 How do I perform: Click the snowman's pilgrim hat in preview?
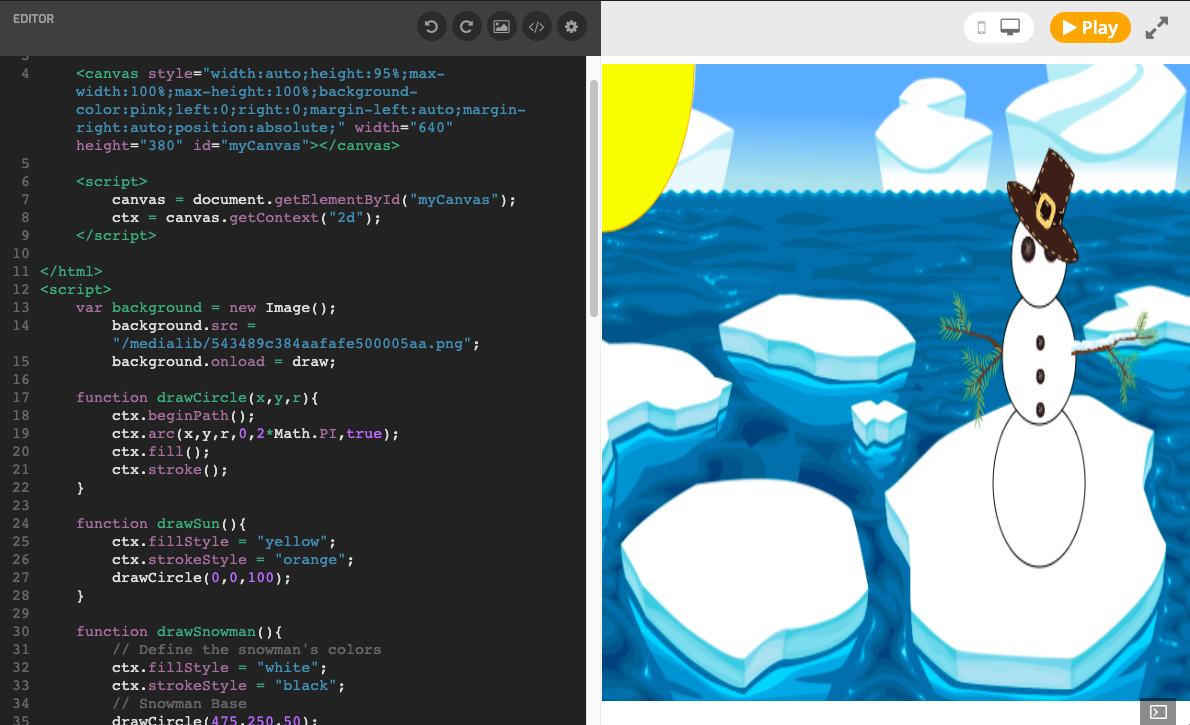(x=1044, y=206)
